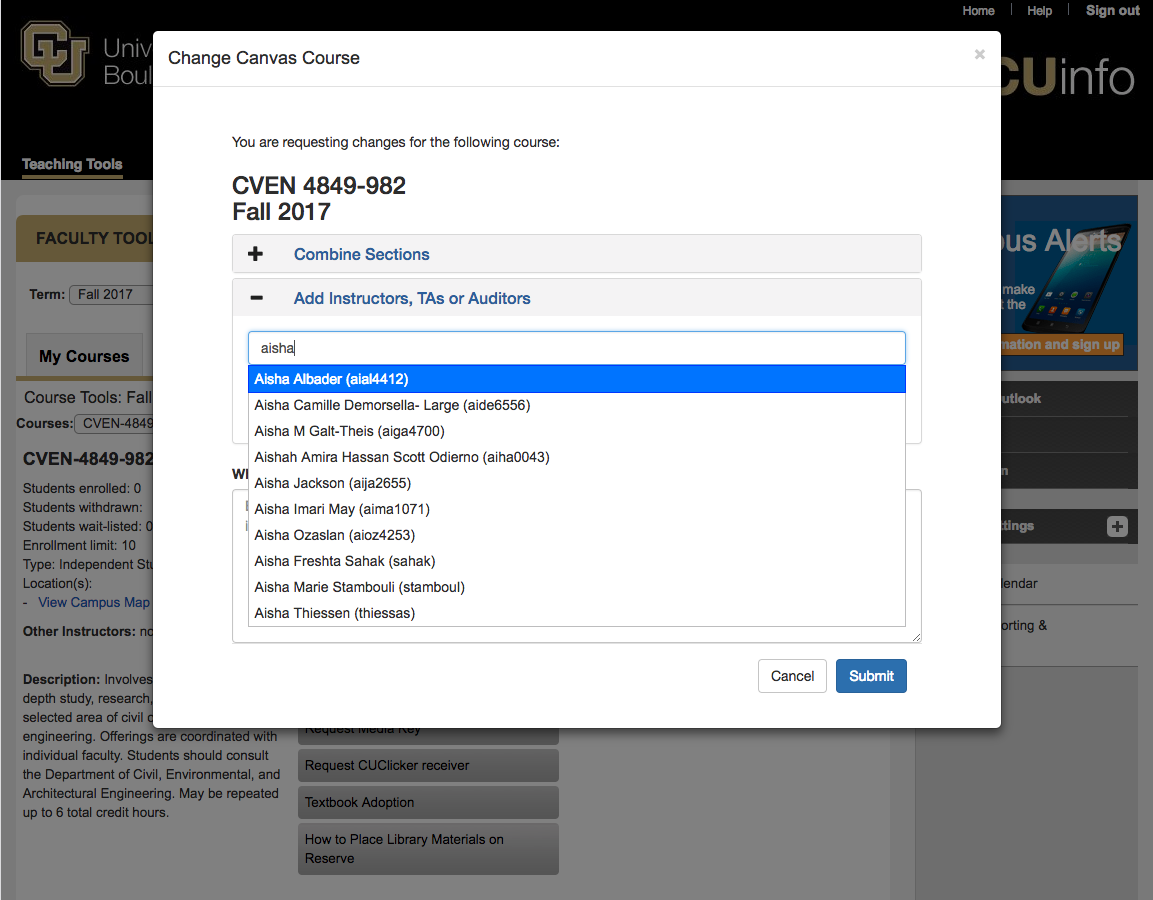Select the My Courses tab
Image resolution: width=1153 pixels, height=900 pixels.
click(84, 357)
